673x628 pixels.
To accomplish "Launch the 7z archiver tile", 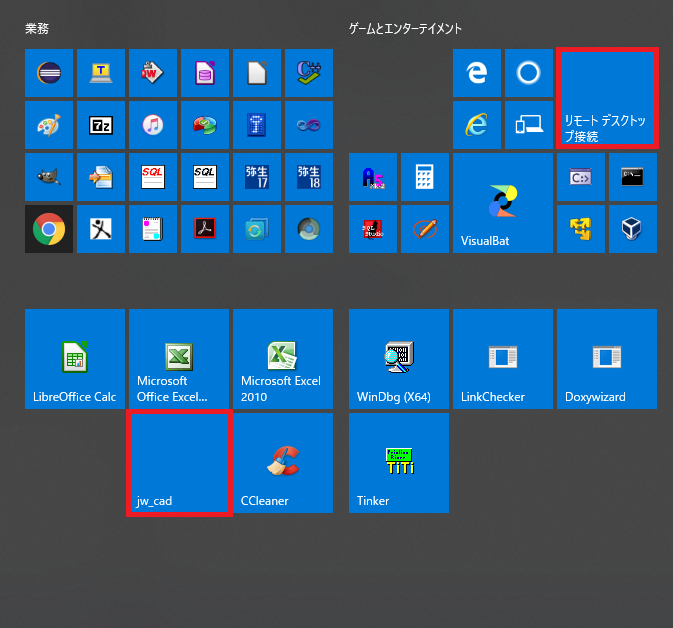I will pyautogui.click(x=101, y=125).
